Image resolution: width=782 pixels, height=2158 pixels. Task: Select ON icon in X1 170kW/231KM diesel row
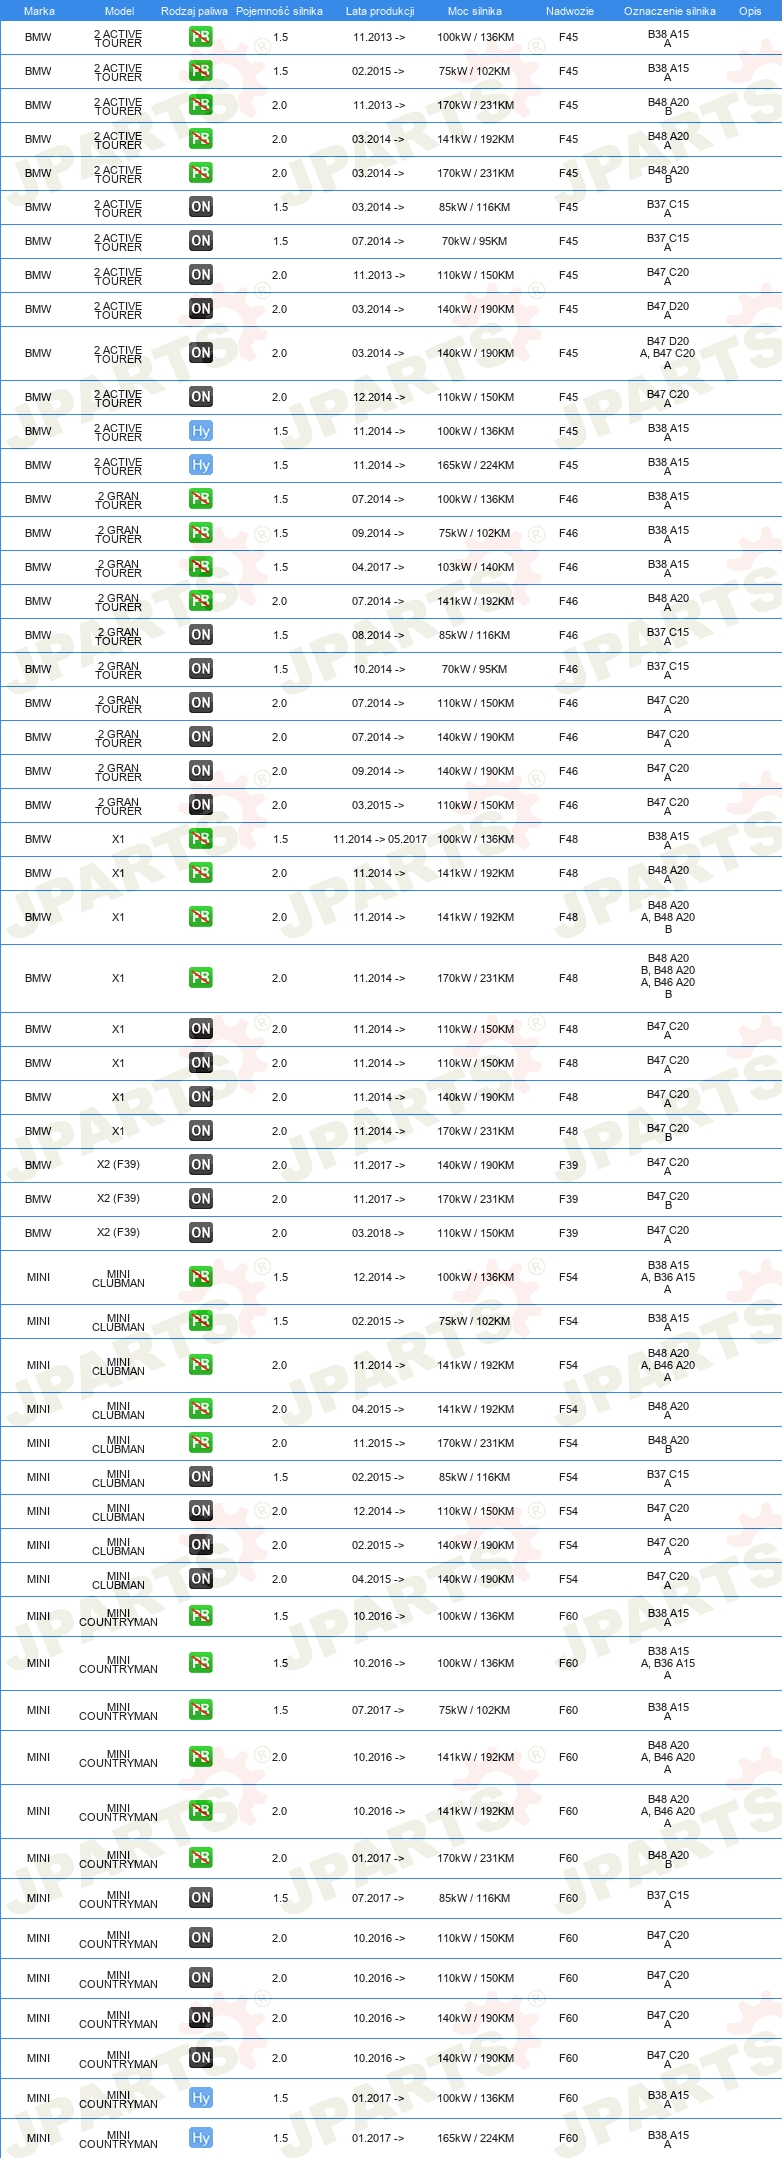[201, 1131]
